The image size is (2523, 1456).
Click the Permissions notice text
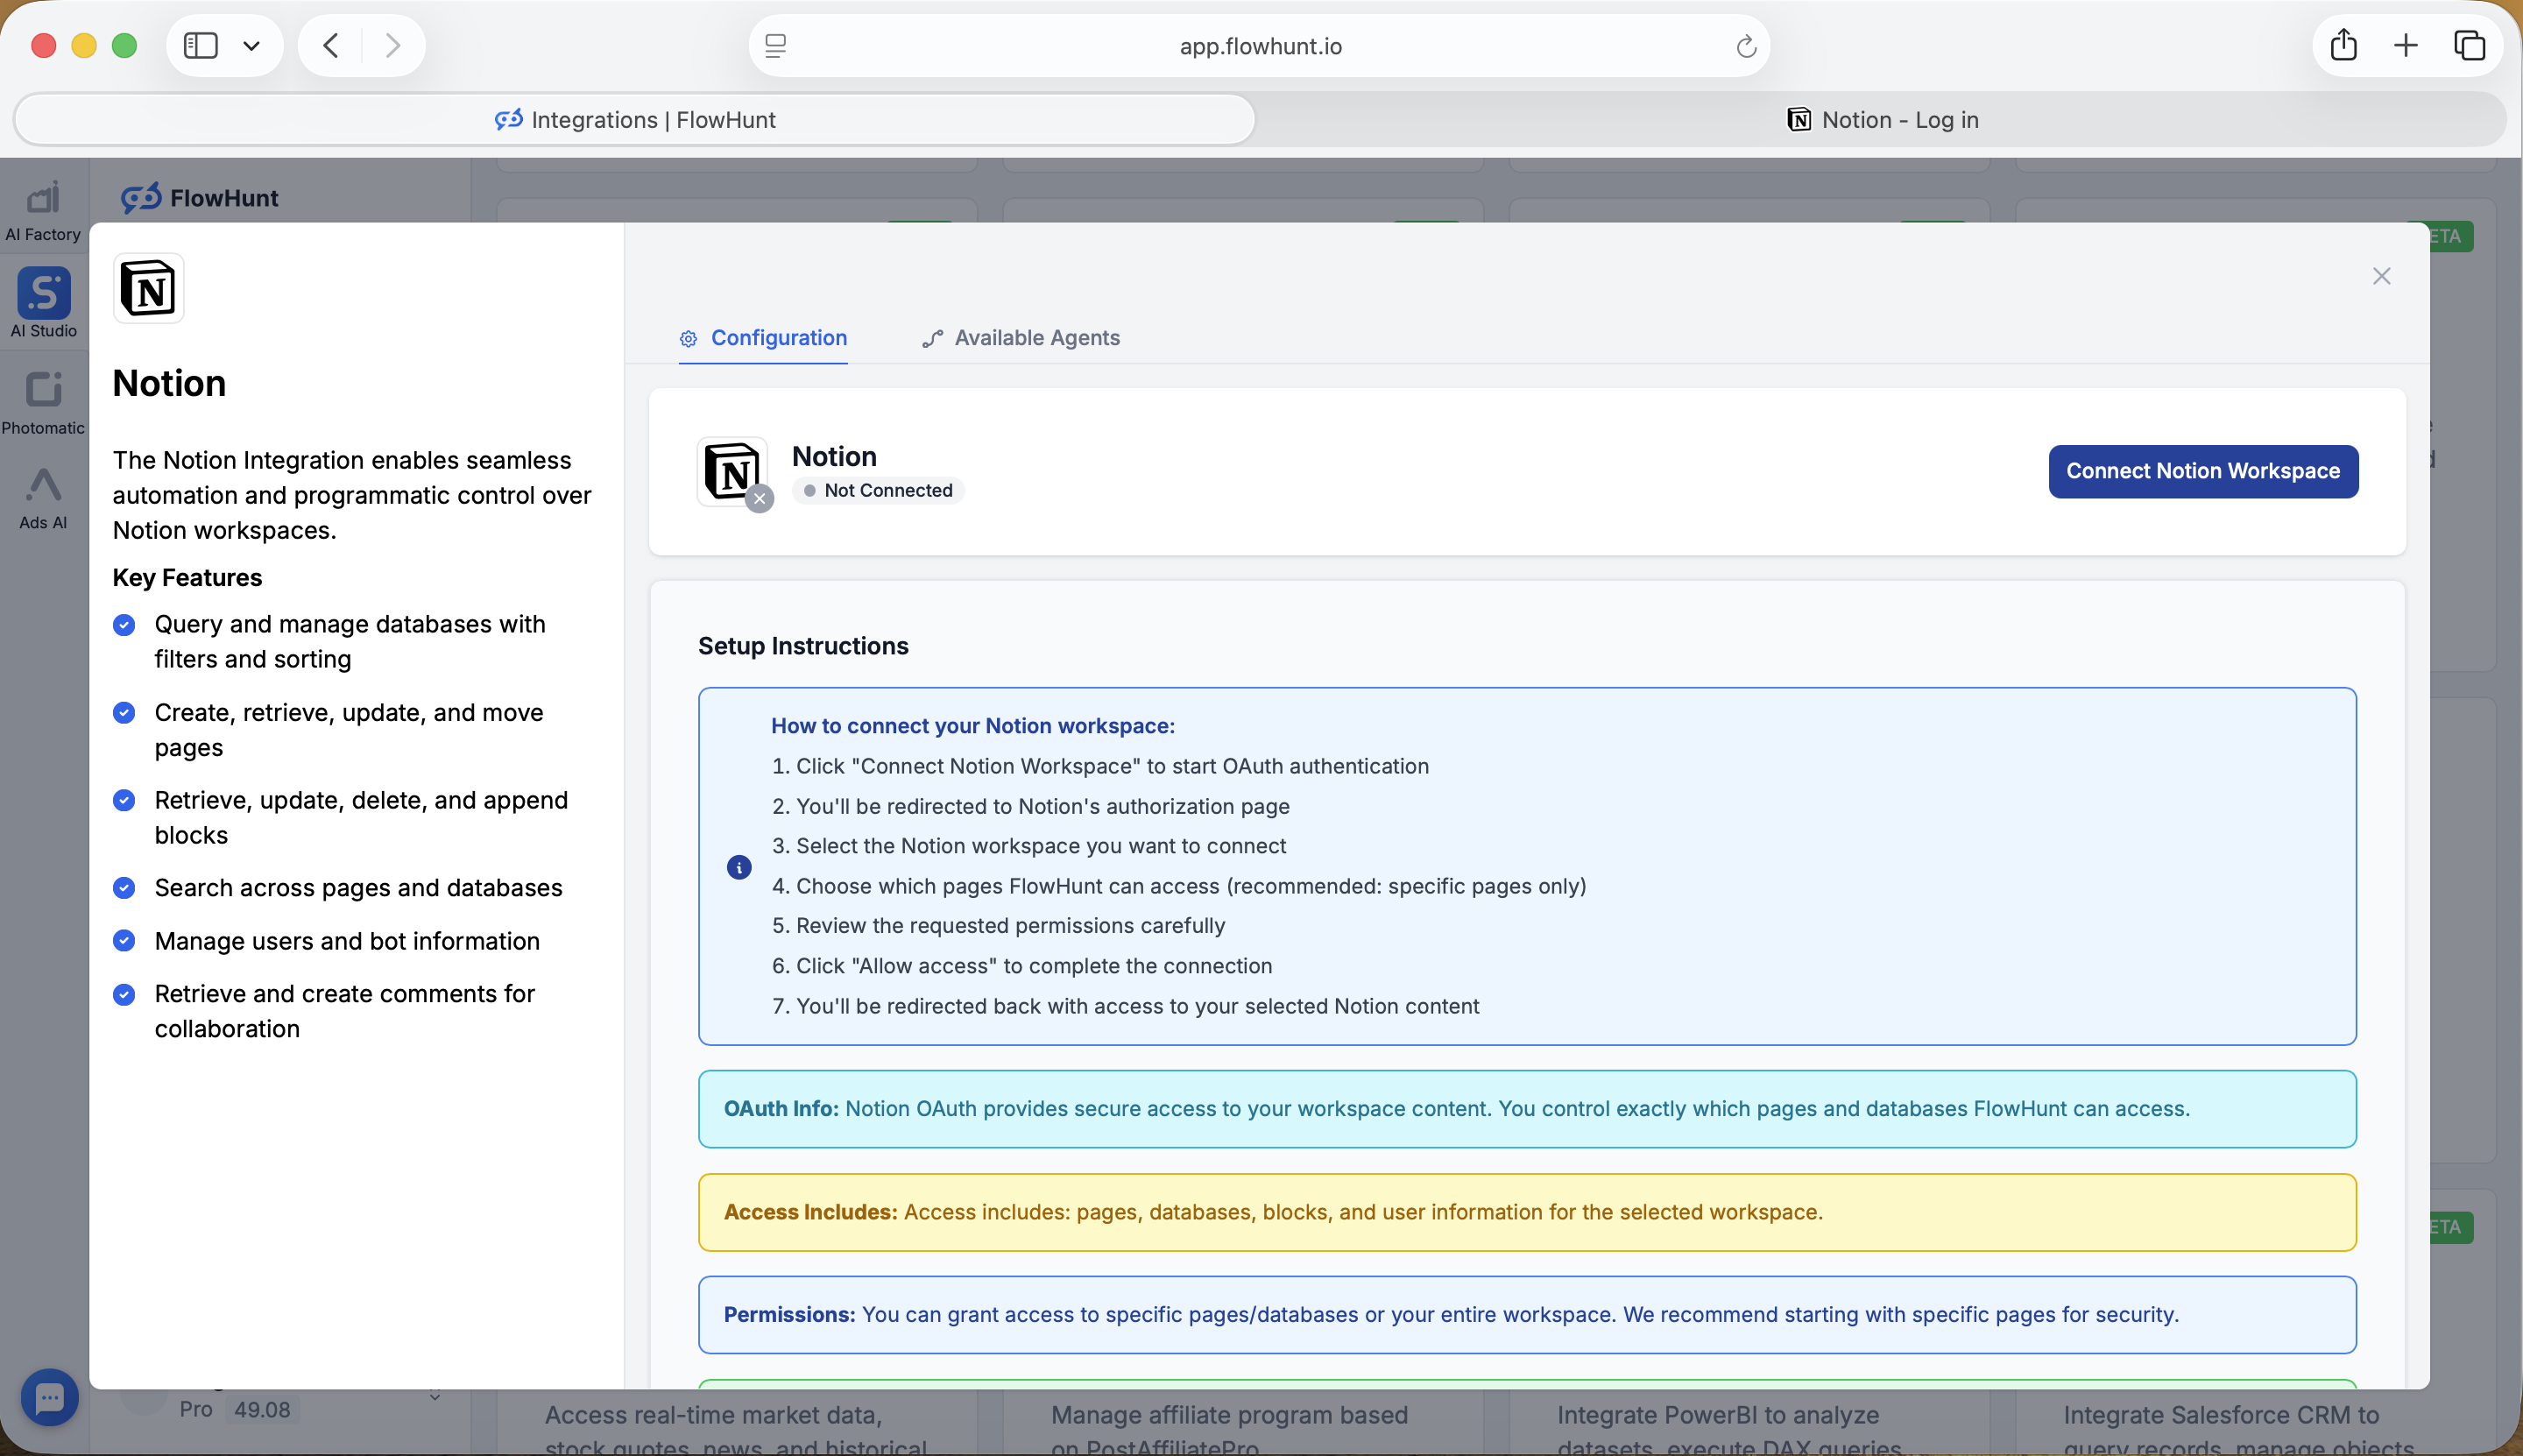pyautogui.click(x=1451, y=1315)
